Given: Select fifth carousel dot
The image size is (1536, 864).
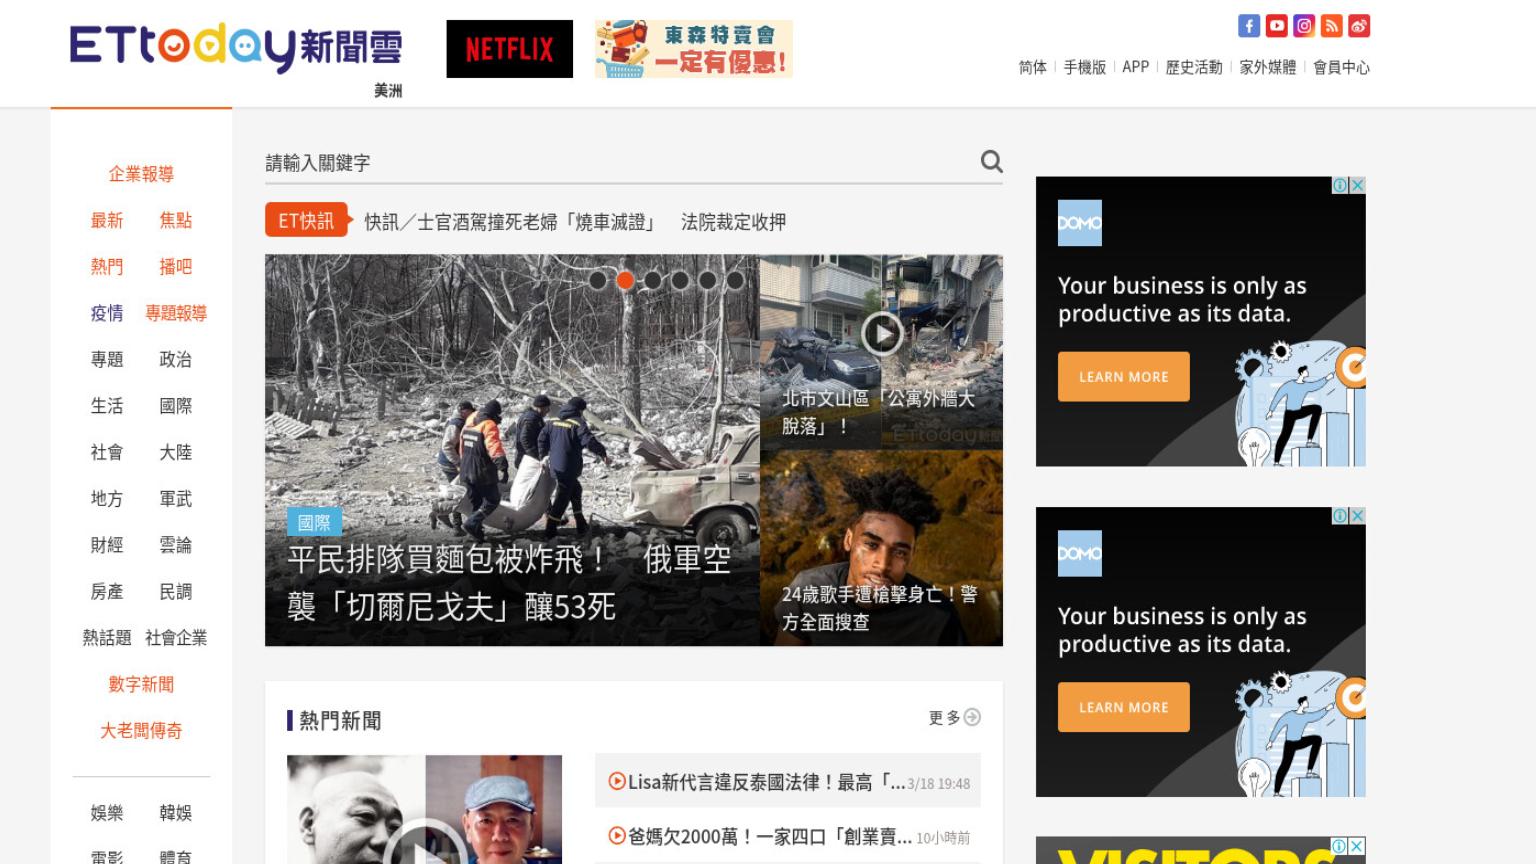Looking at the screenshot, I should (x=708, y=280).
